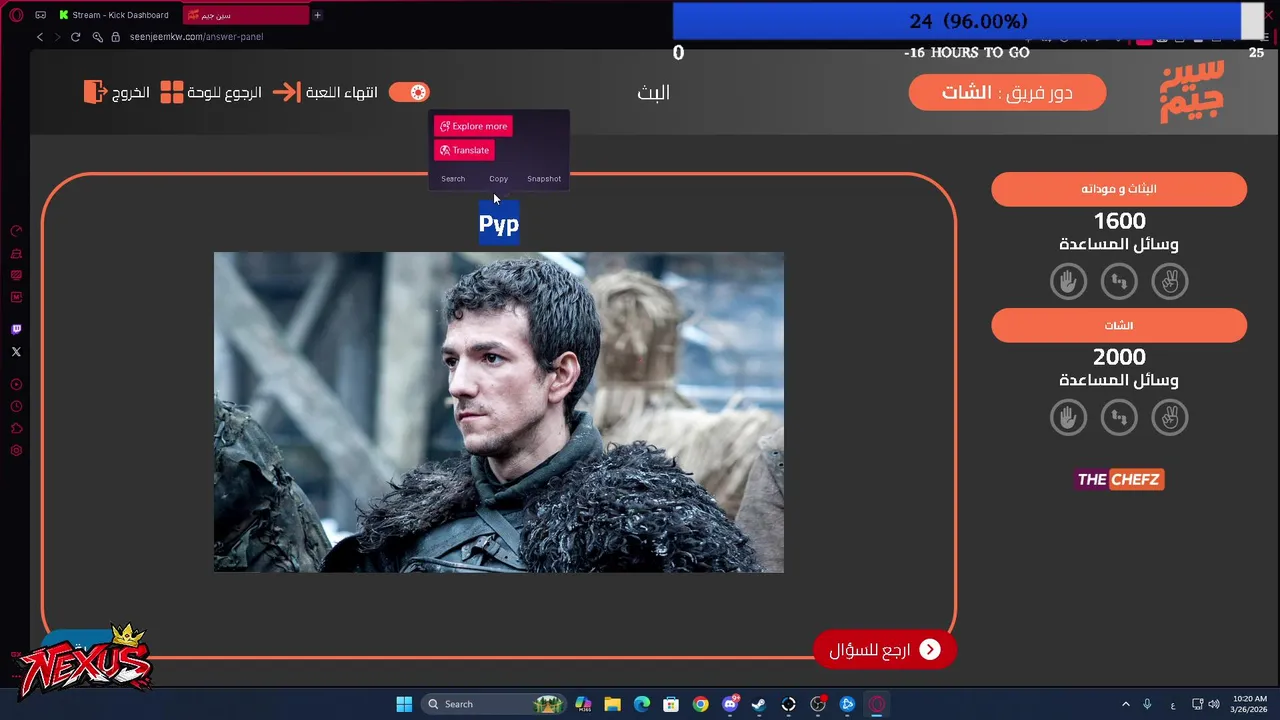Image resolution: width=1280 pixels, height=720 pixels.
Task: Open Microsoft Edge from taskbar
Action: point(642,704)
